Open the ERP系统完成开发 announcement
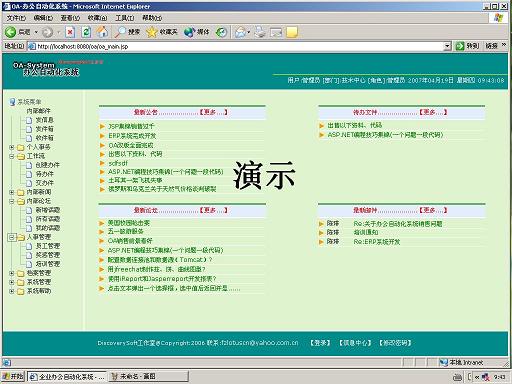This screenshot has height=384, width=512. tap(132, 136)
